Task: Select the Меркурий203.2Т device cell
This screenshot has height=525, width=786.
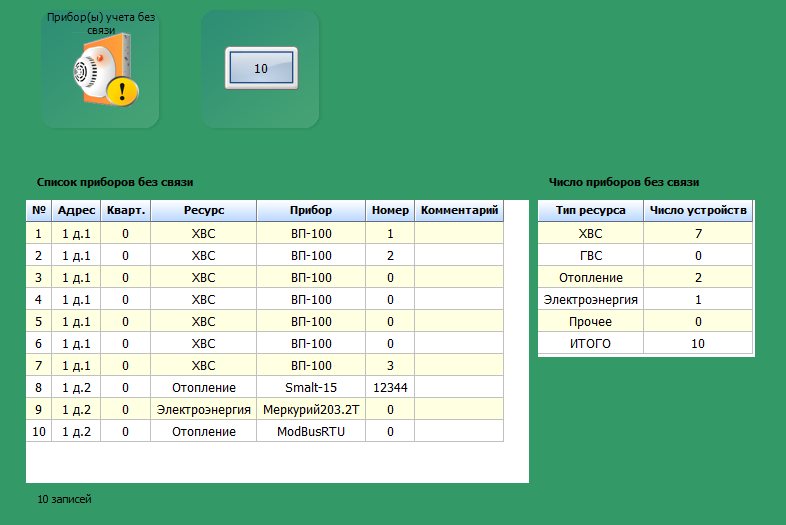Action: pos(311,409)
